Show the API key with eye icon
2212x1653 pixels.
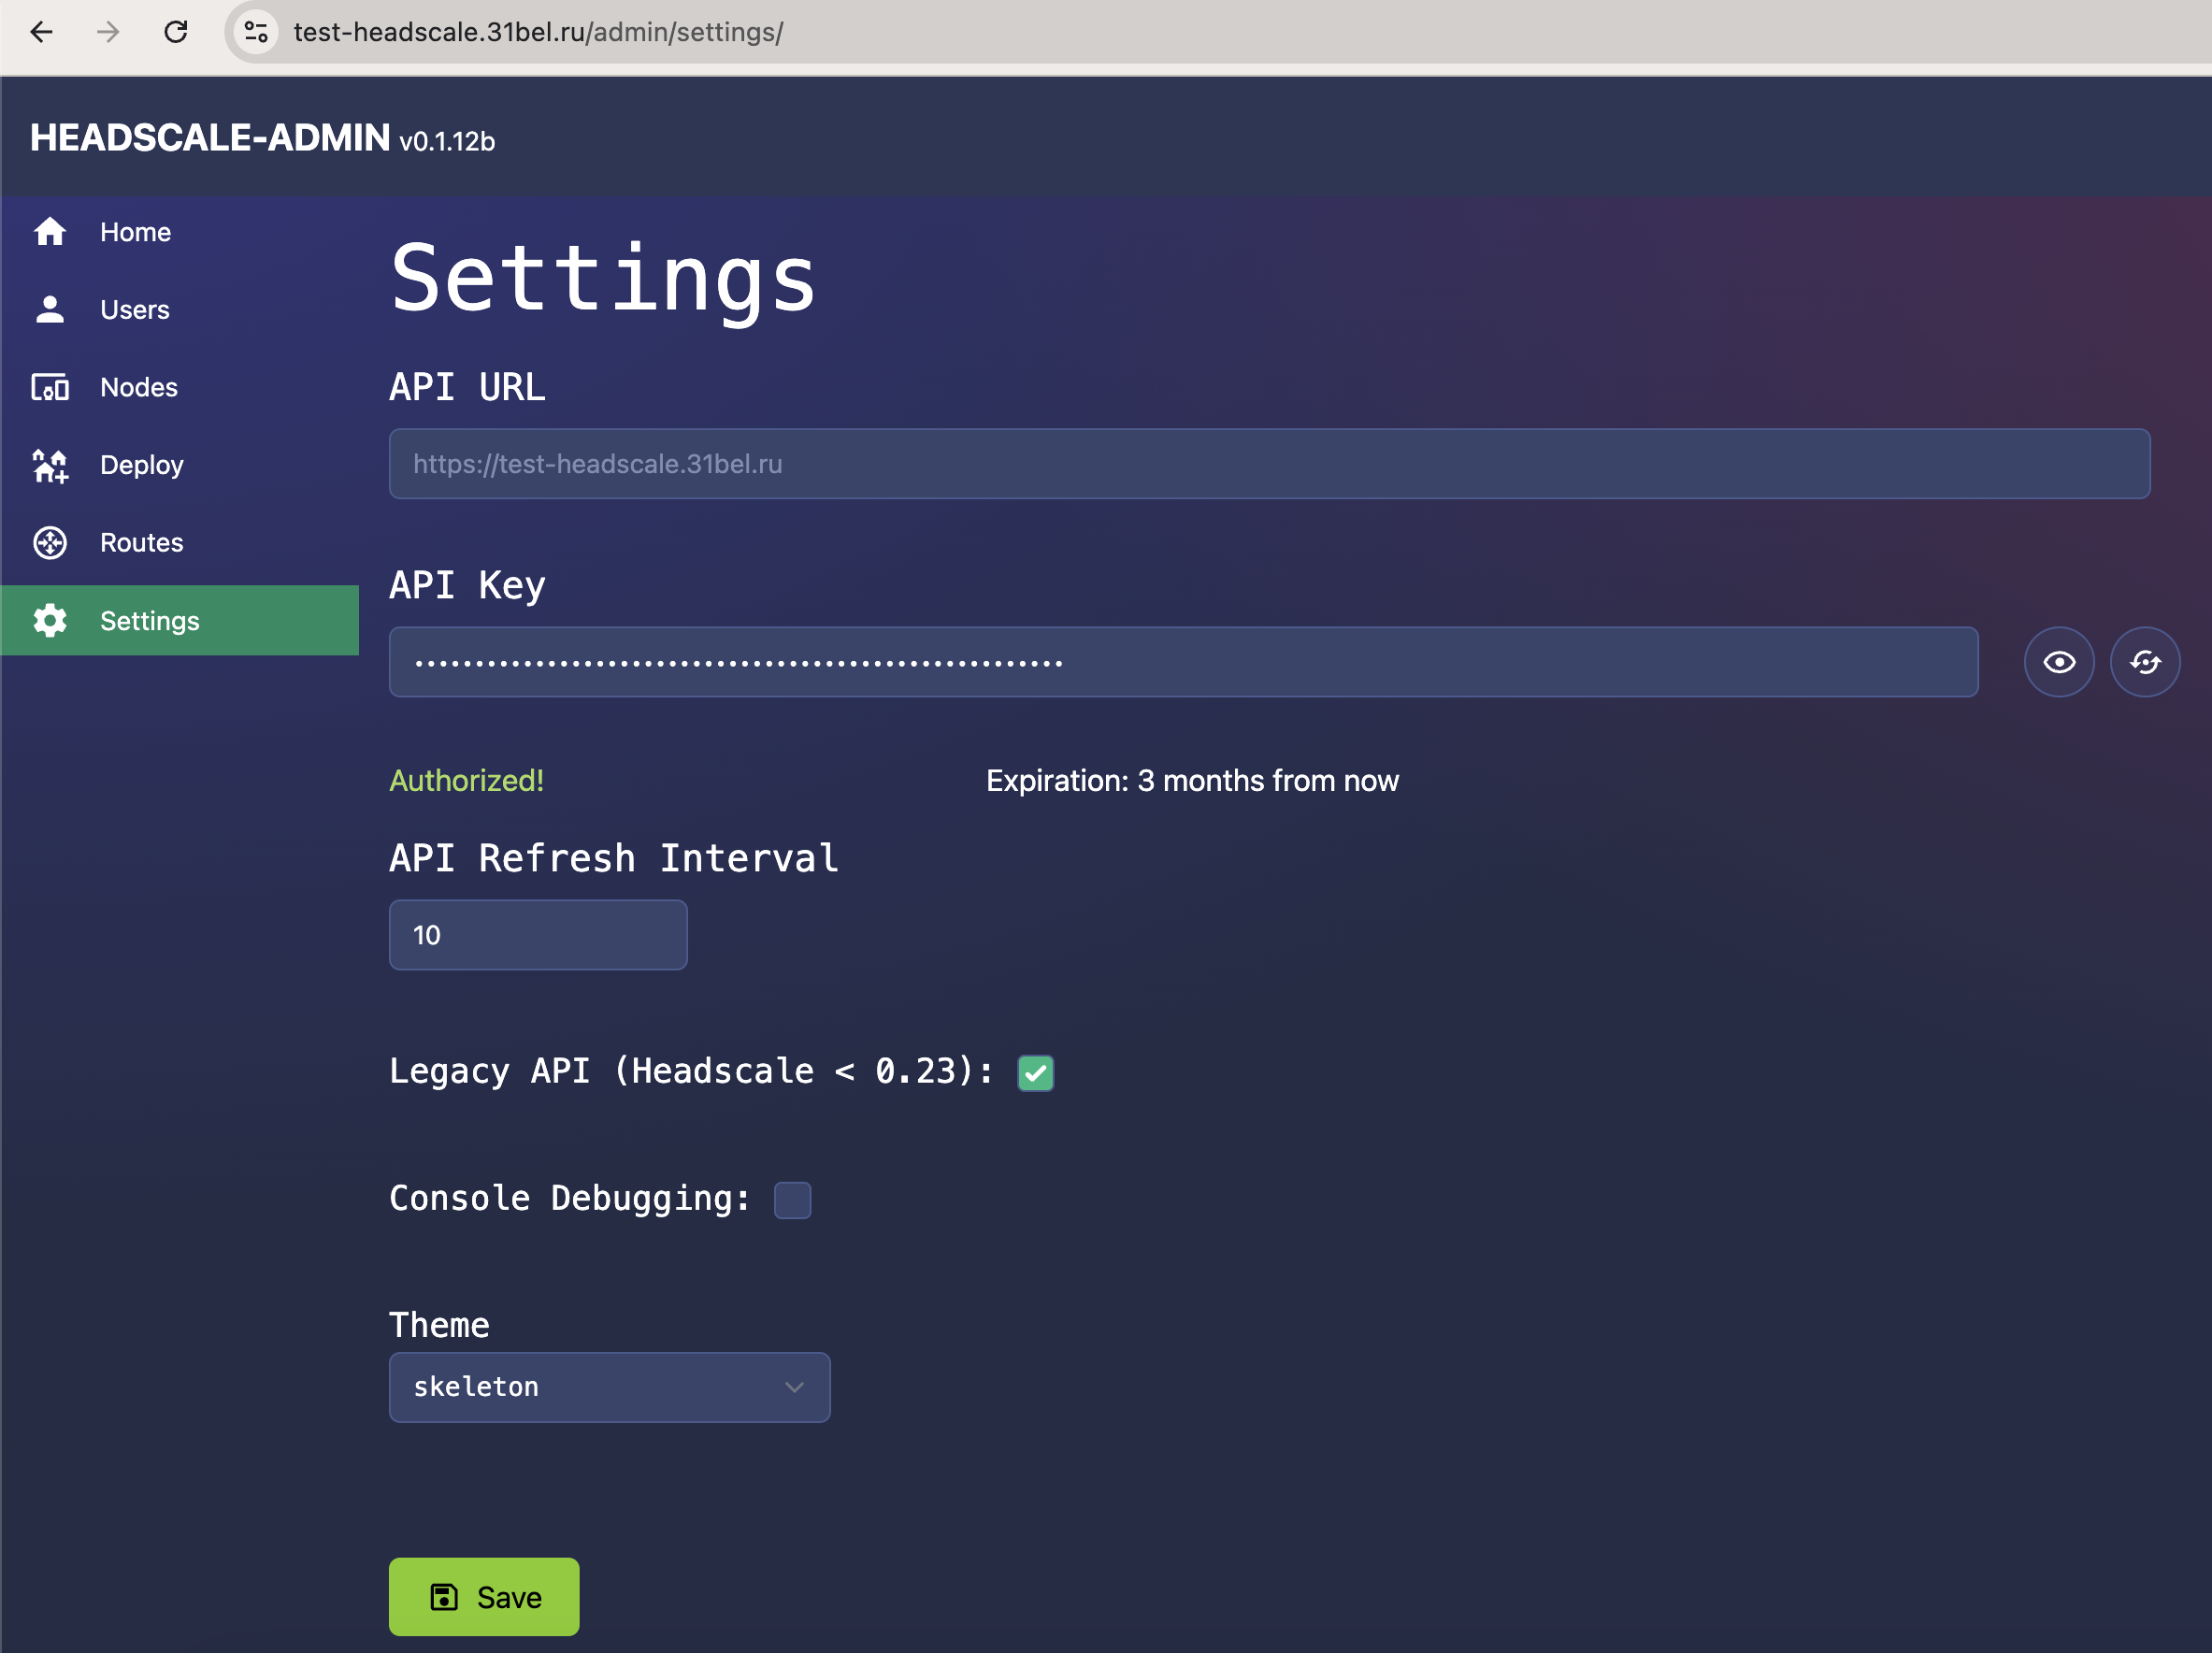(2059, 662)
